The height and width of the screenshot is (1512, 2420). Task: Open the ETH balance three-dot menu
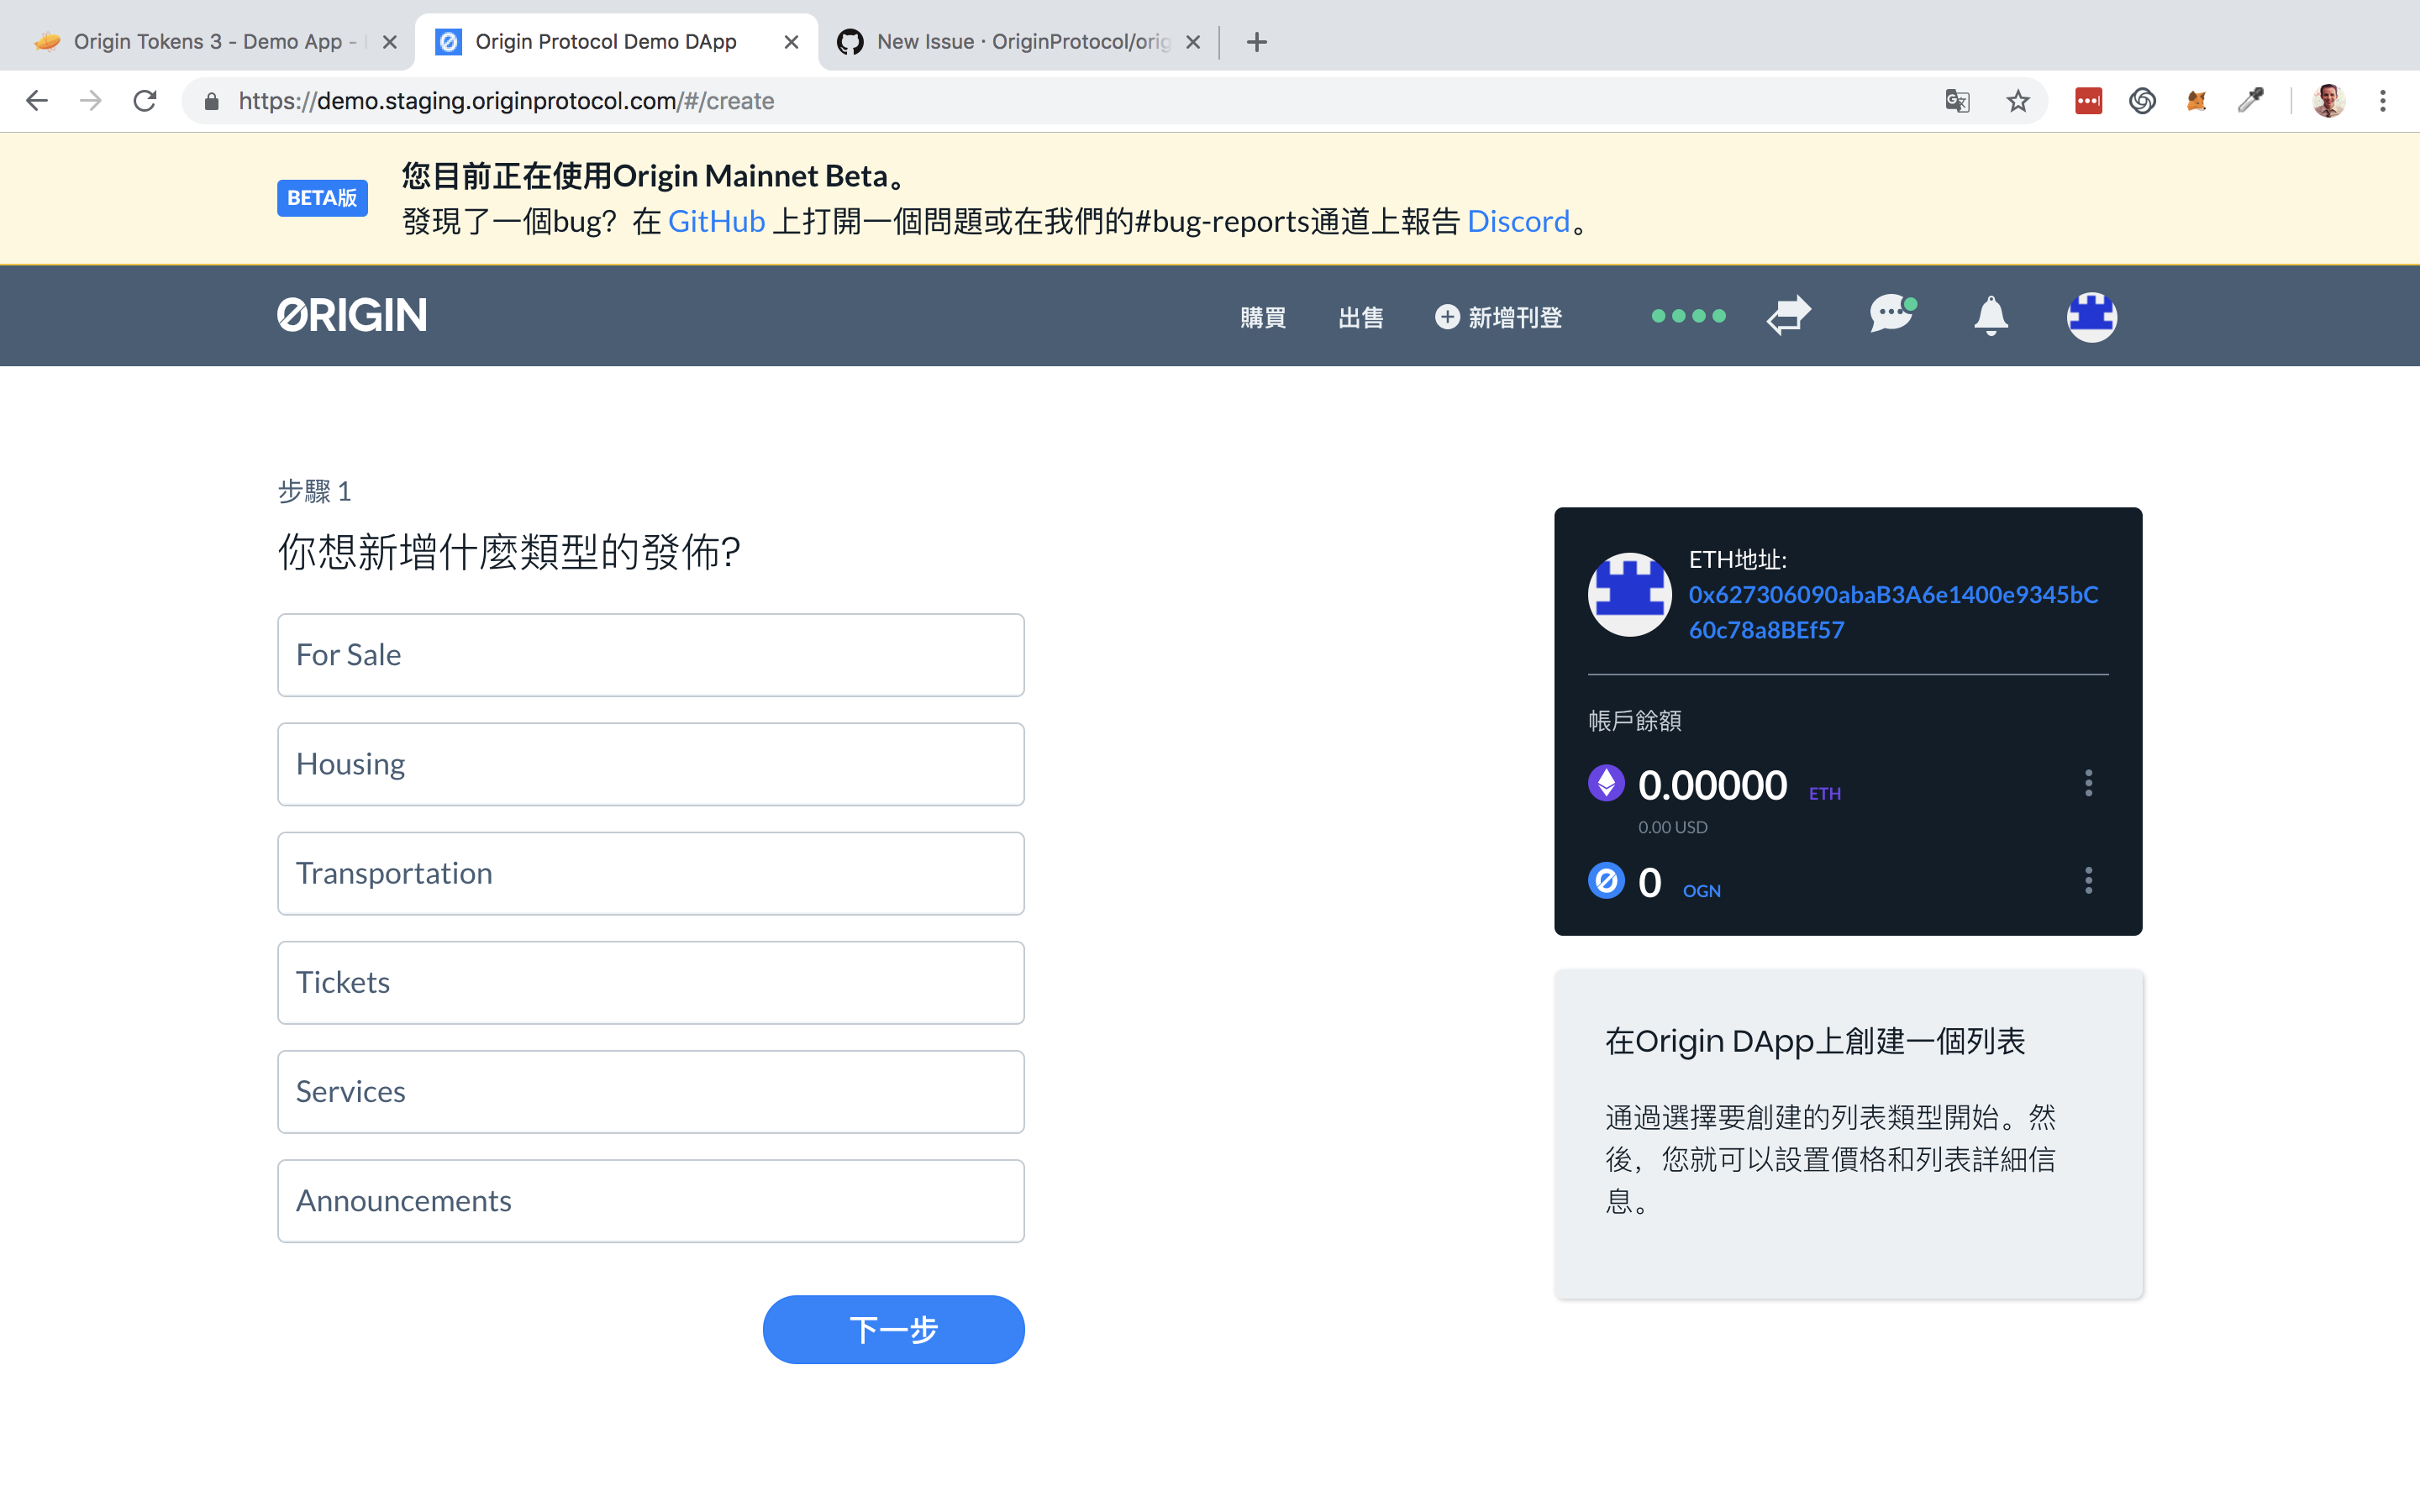click(2088, 783)
